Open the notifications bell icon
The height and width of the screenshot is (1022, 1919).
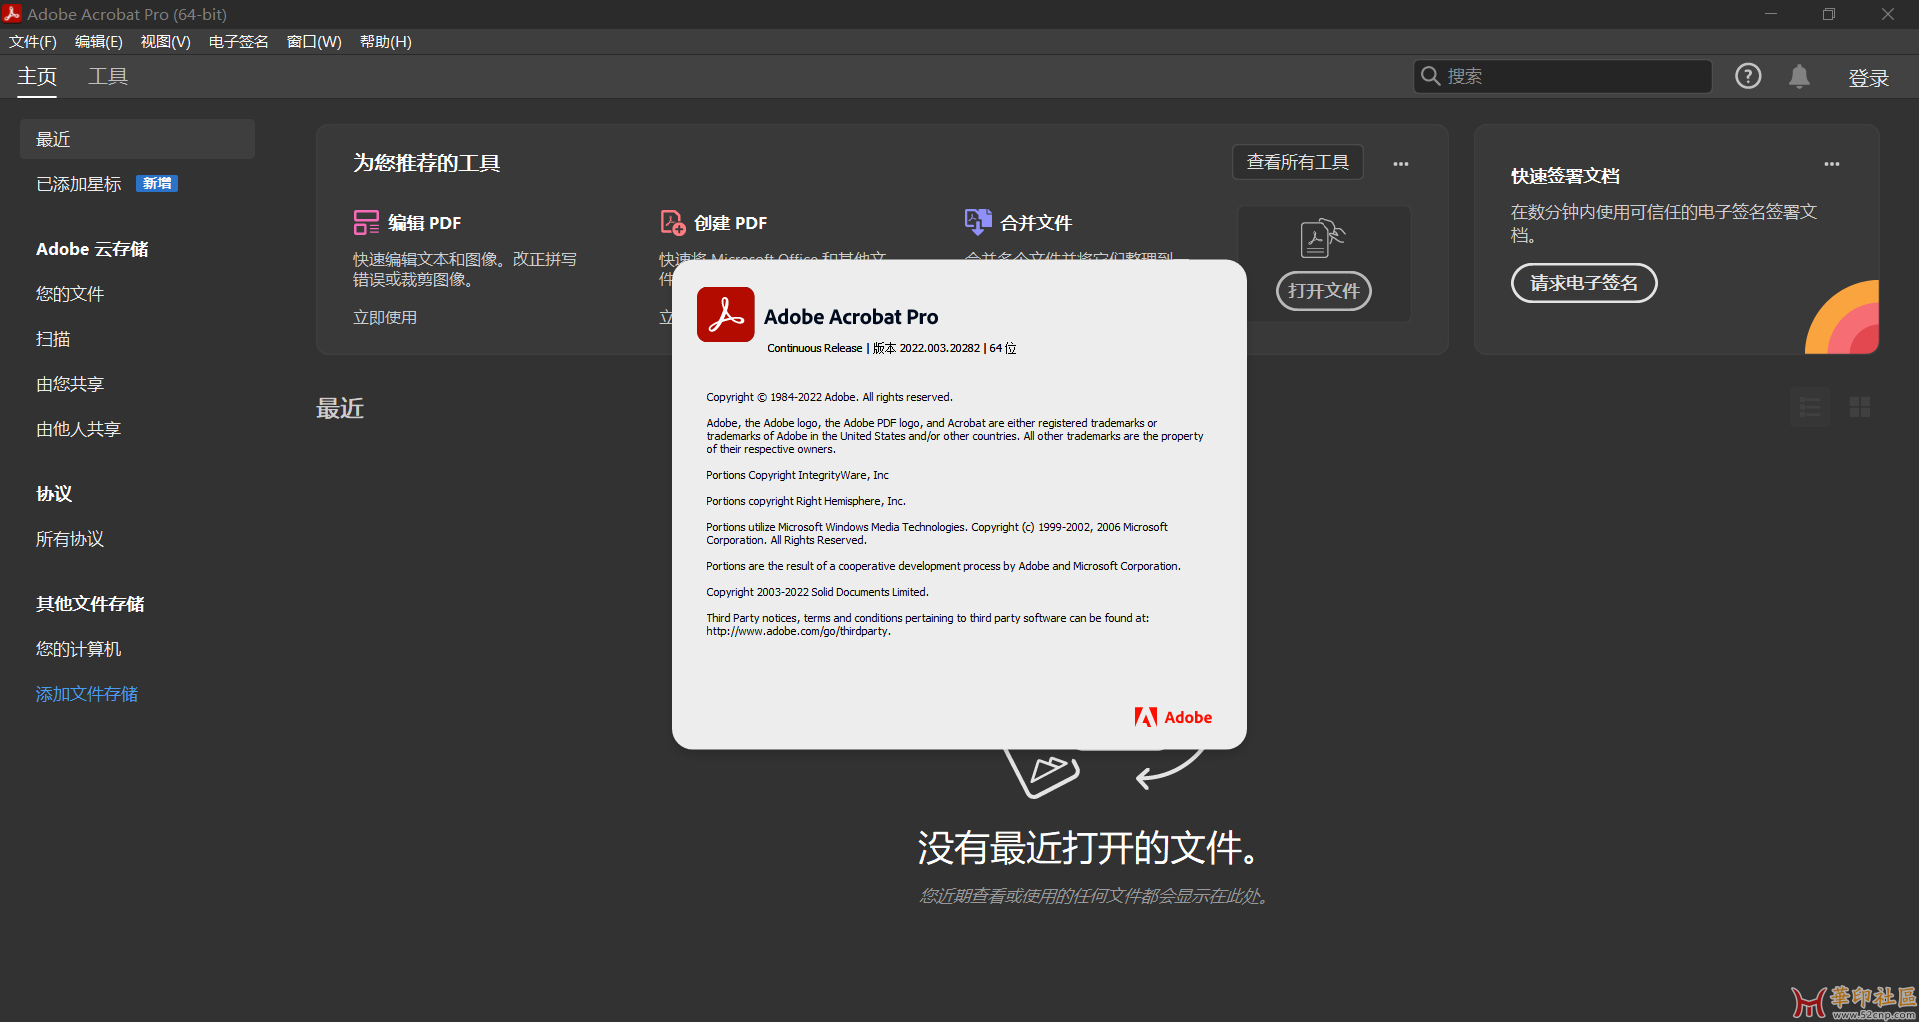tap(1799, 77)
